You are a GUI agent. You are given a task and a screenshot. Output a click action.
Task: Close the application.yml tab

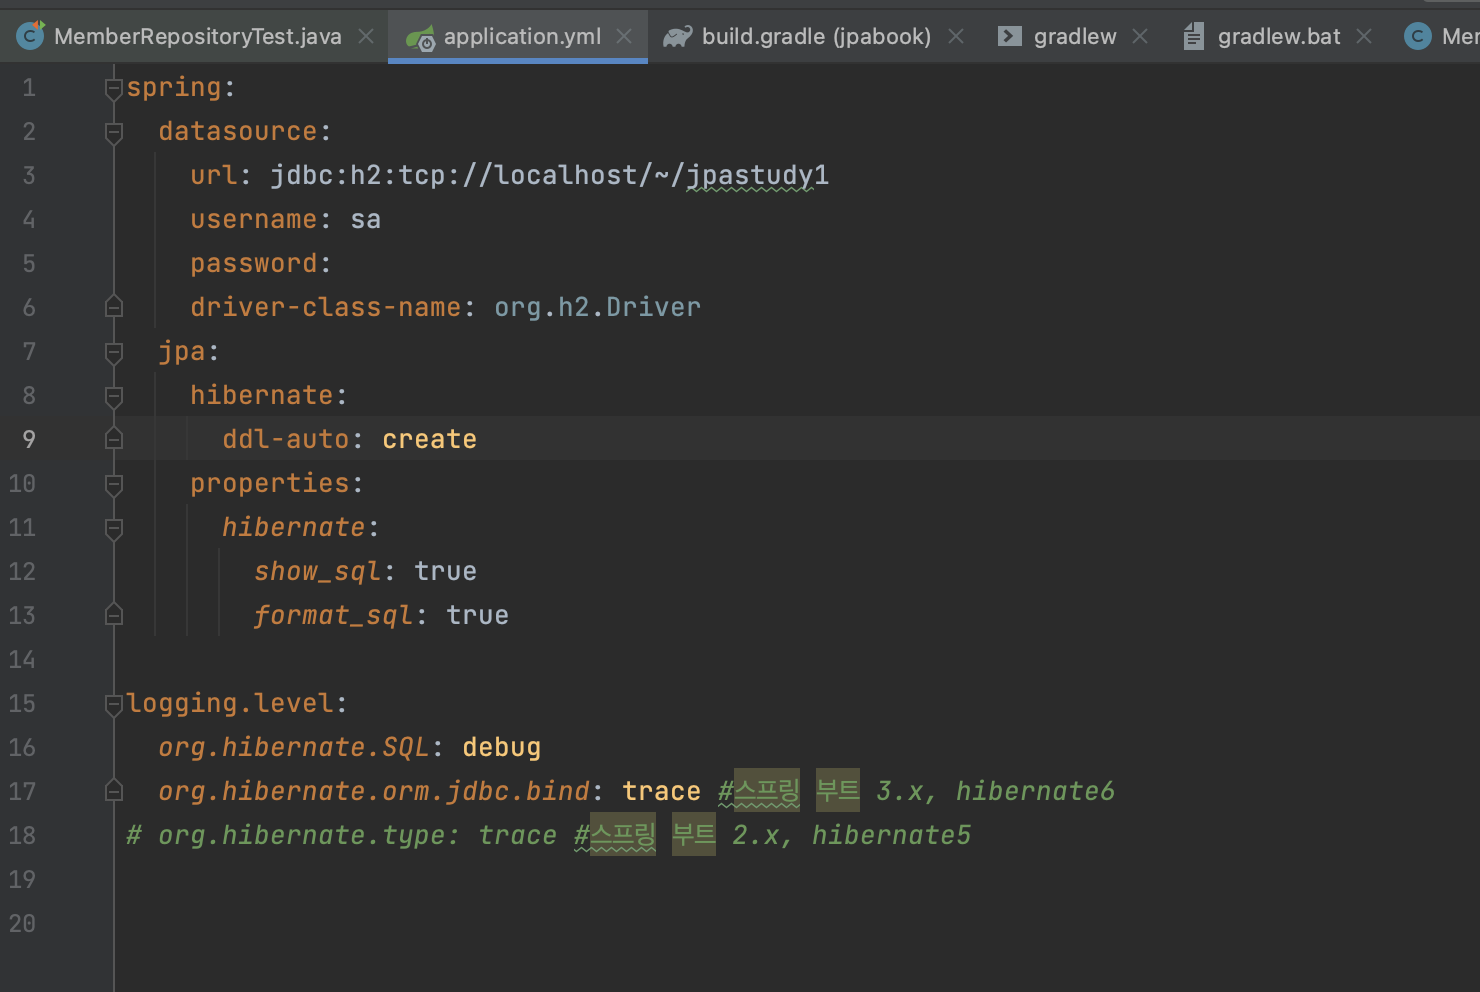pyautogui.click(x=624, y=37)
